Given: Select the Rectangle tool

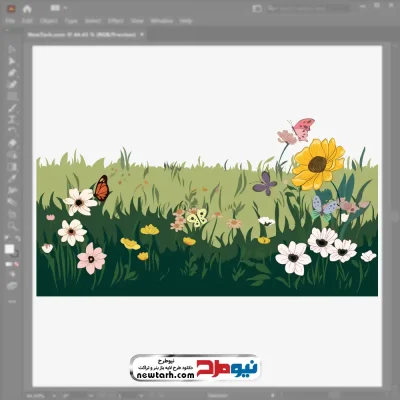Looking at the screenshot, I should 12,96.
